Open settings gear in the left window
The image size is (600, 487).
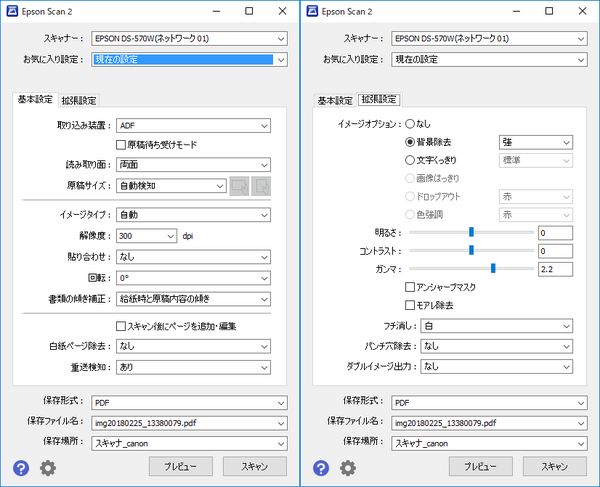(48, 468)
